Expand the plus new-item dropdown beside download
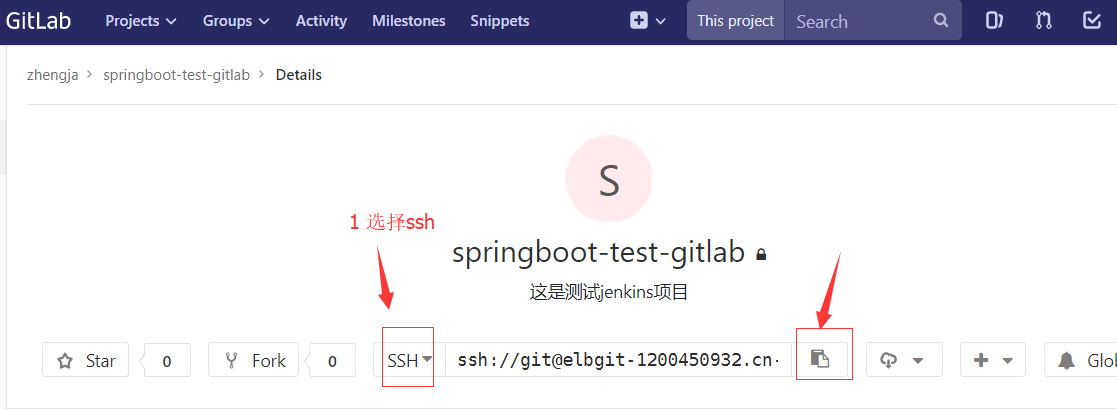This screenshot has height=410, width=1117. (993, 360)
